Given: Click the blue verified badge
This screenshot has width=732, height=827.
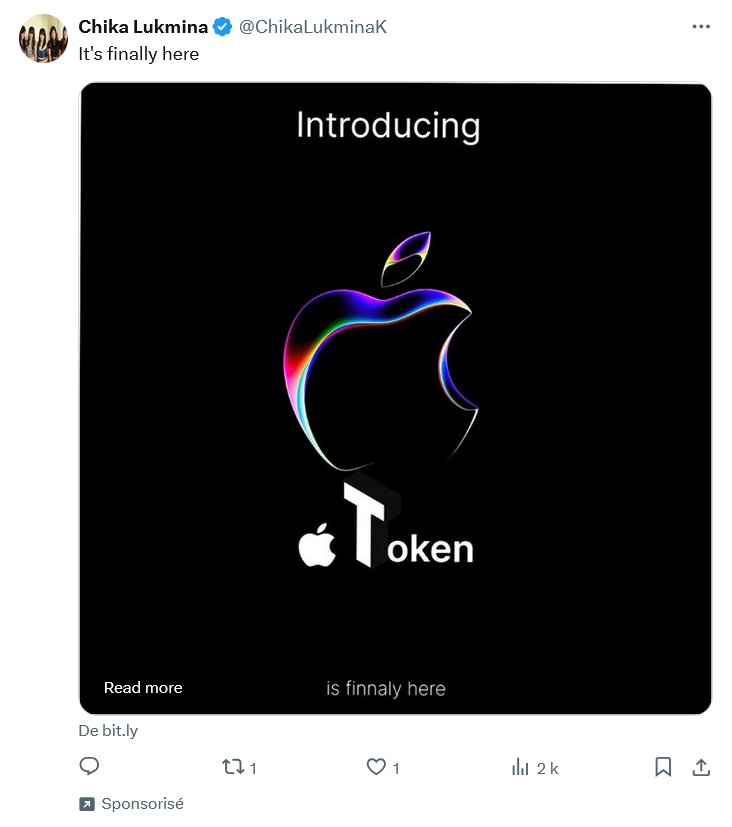Looking at the screenshot, I should (x=223, y=27).
